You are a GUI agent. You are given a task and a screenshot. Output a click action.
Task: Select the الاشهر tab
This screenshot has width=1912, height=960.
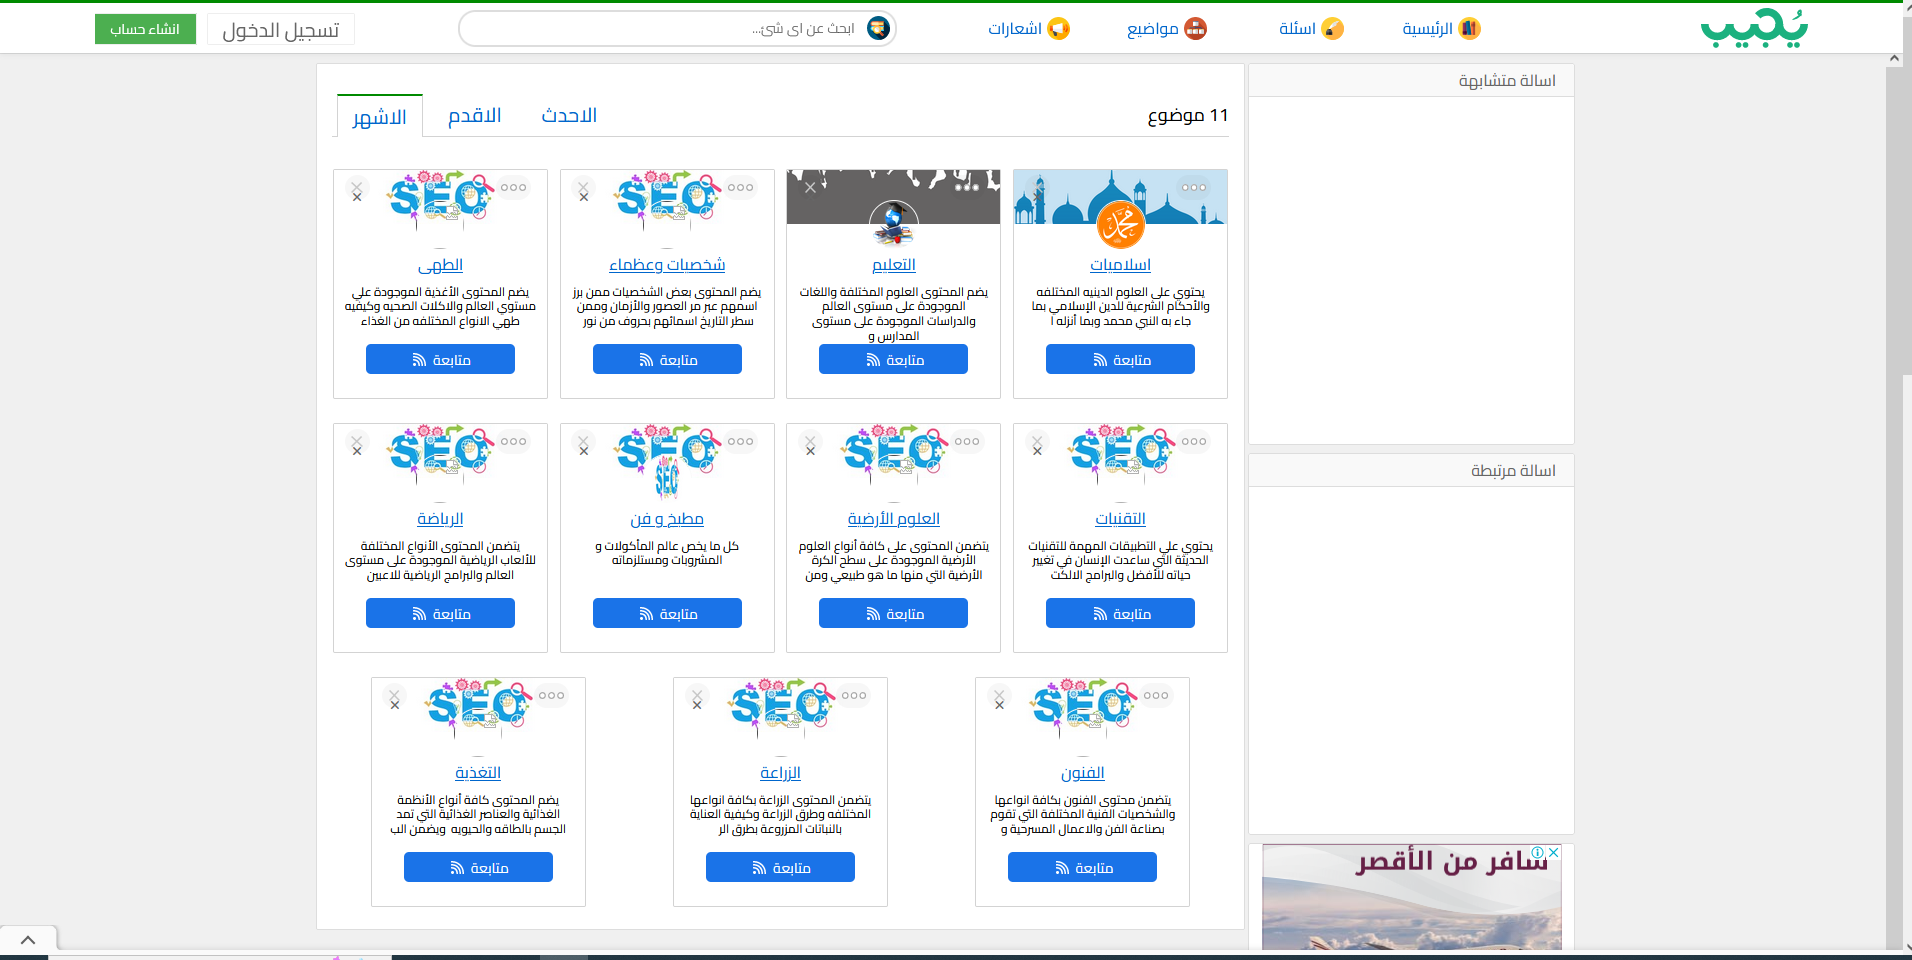click(379, 118)
